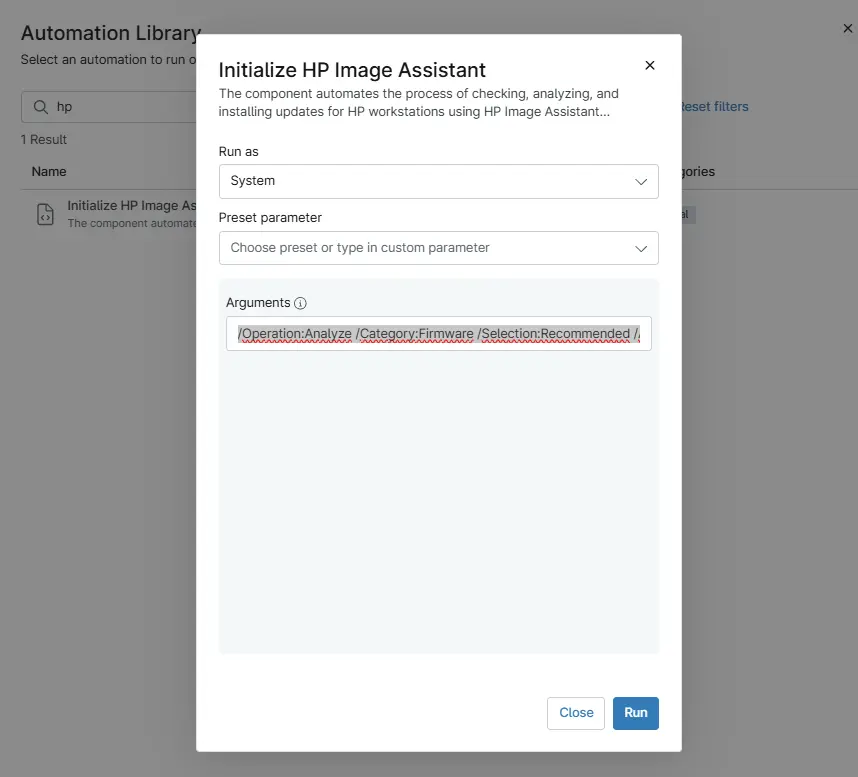Viewport: 858px width, 777px height.
Task: Sort by the Name column header
Action: tap(49, 172)
